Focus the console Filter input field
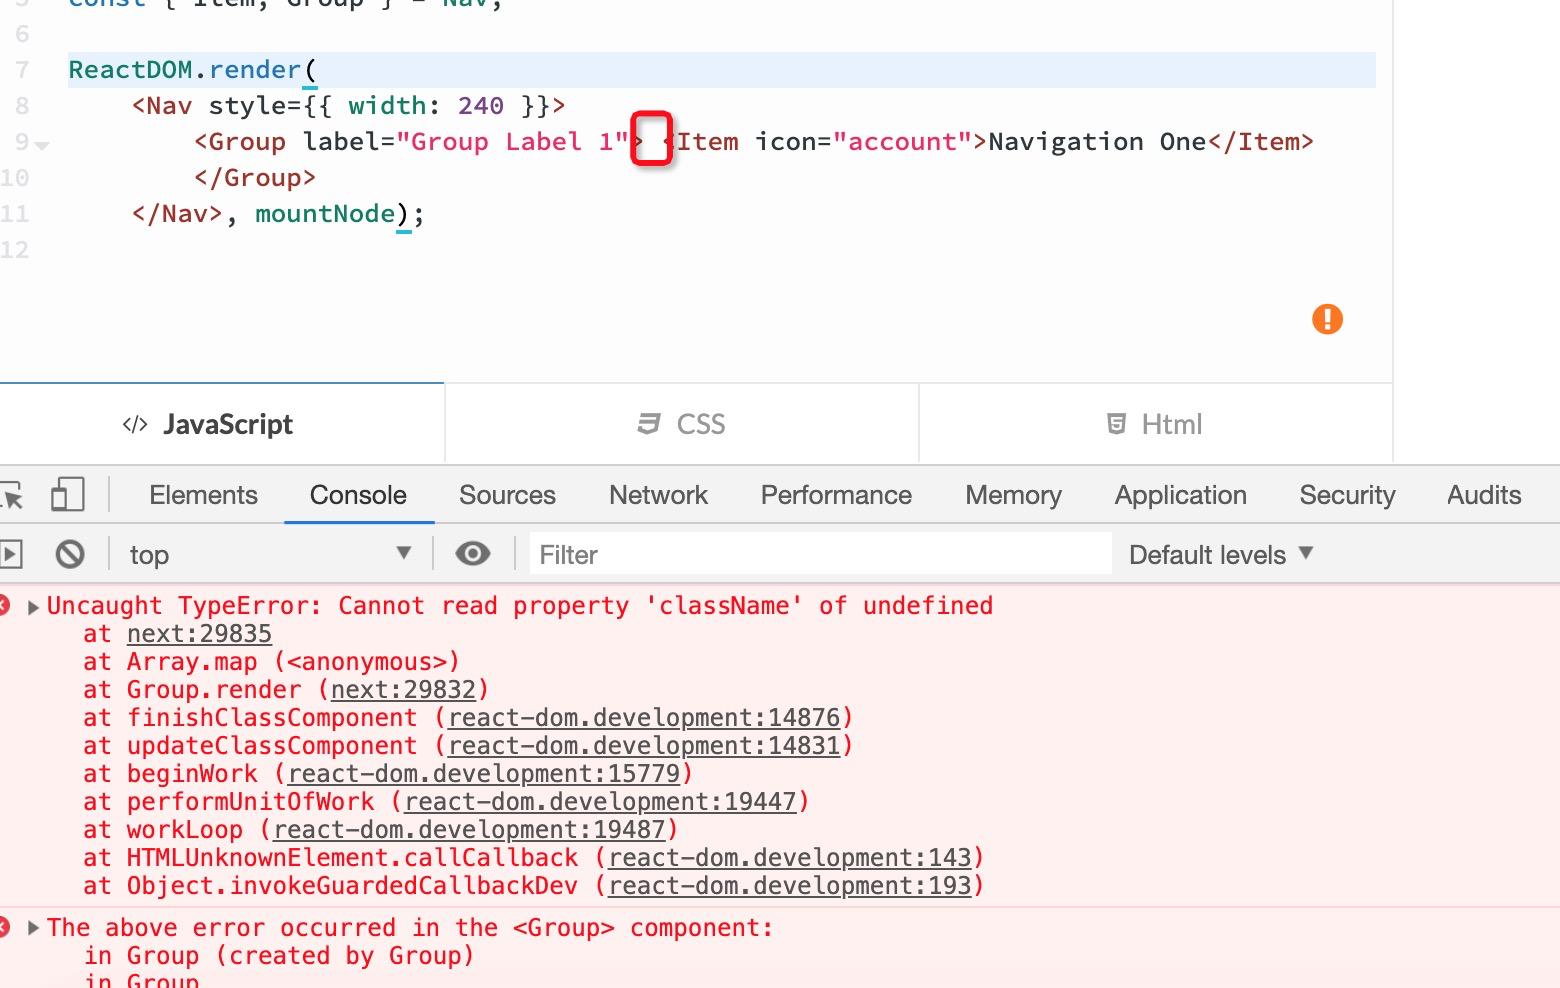 click(x=820, y=554)
